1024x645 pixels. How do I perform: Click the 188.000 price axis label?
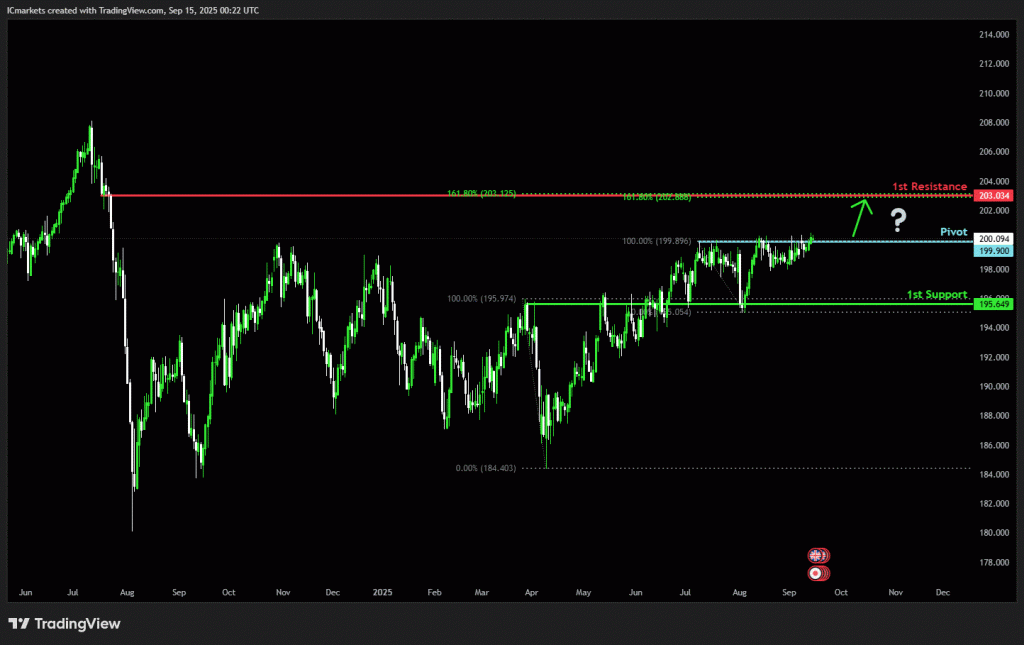[x=994, y=416]
